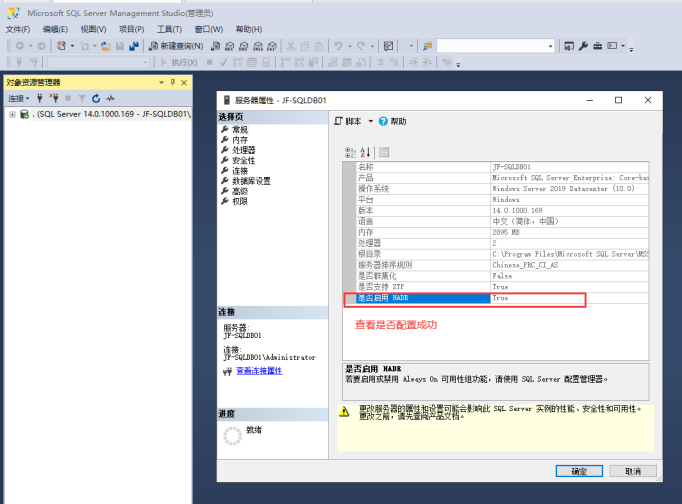Click the alphabetical A-Z sort icon
This screenshot has height=504, width=682.
[365, 152]
